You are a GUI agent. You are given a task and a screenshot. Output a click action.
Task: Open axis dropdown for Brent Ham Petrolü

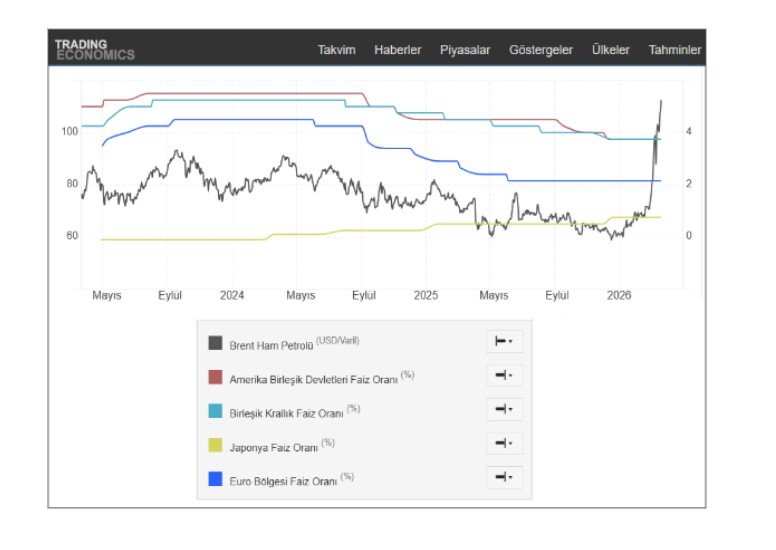tap(504, 342)
